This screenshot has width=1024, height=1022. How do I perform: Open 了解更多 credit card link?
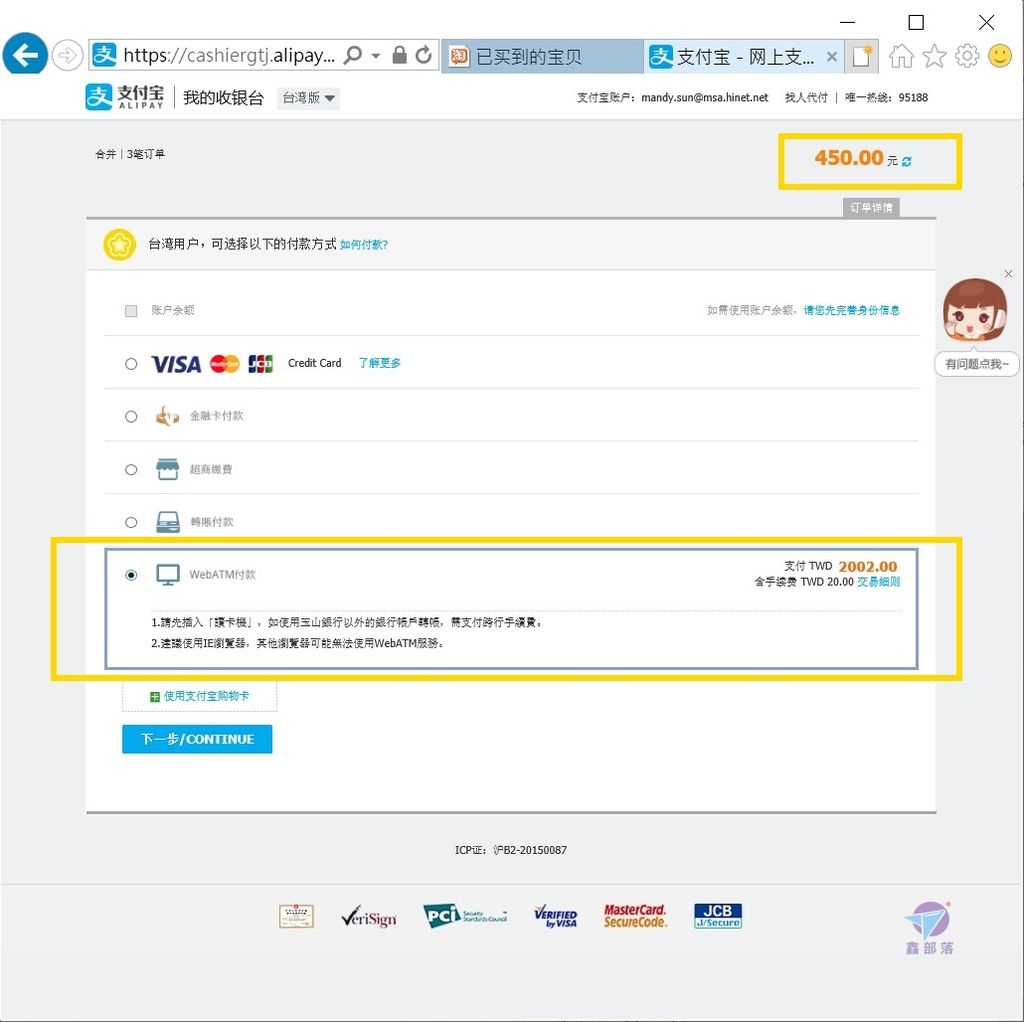(379, 363)
